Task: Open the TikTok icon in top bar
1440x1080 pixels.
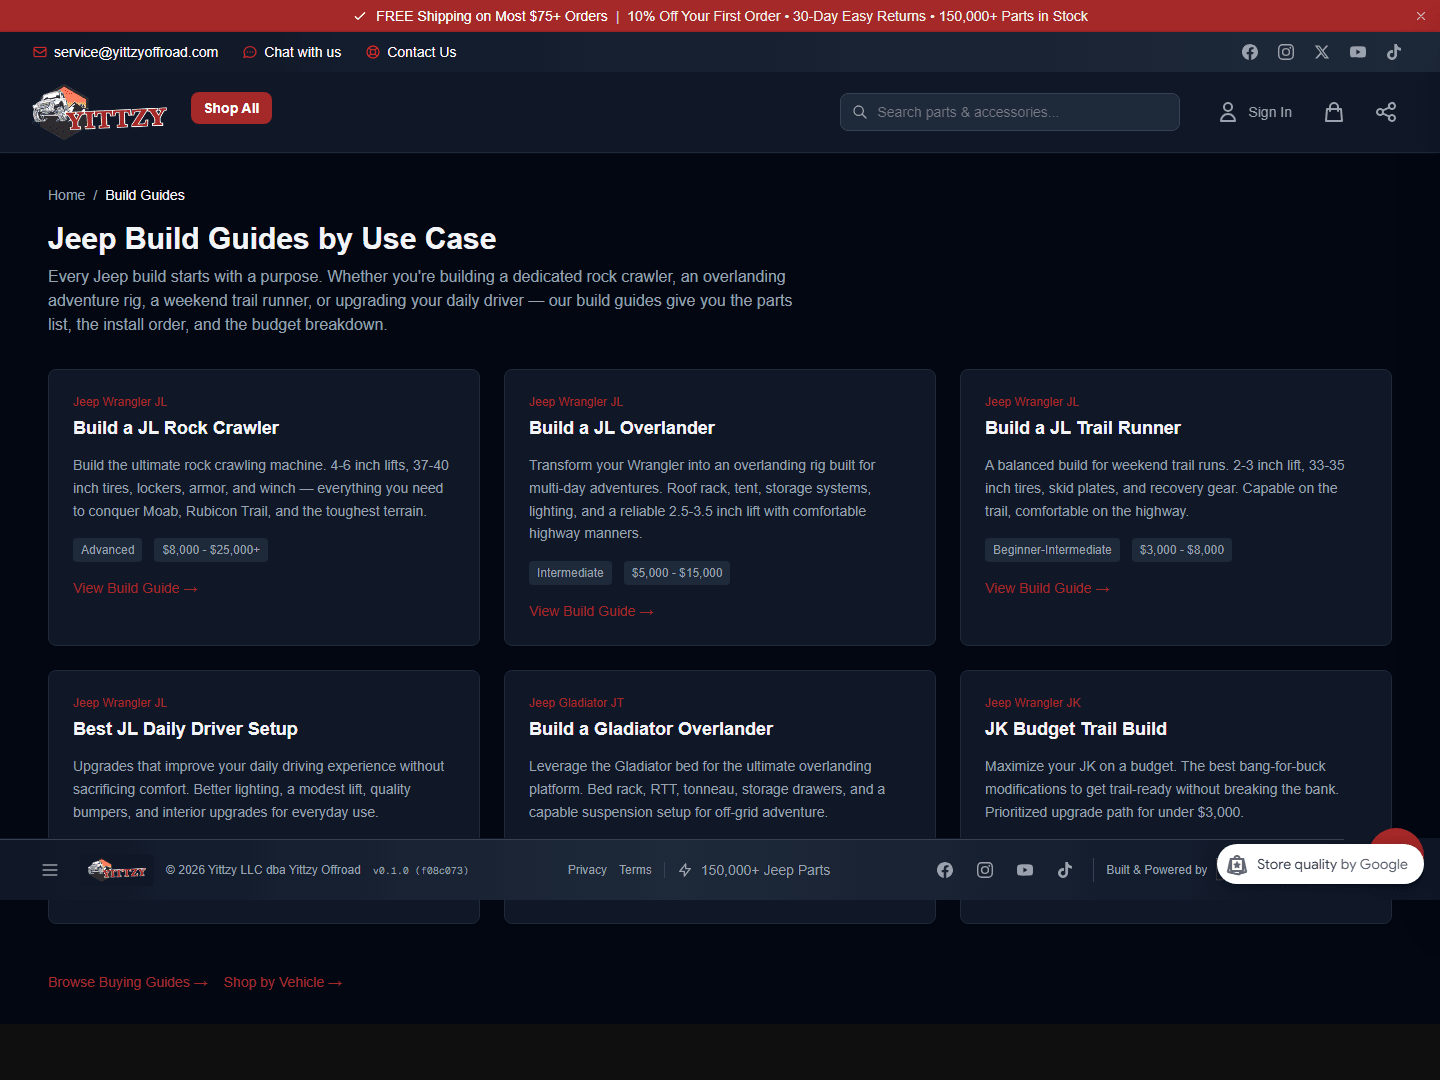Action: point(1394,52)
